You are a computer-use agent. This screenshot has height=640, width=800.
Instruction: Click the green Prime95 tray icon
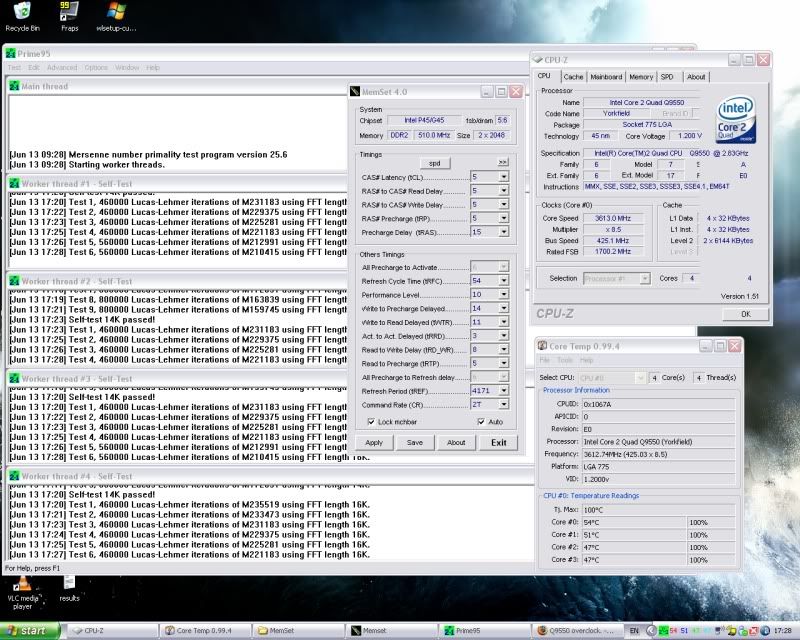pos(663,631)
